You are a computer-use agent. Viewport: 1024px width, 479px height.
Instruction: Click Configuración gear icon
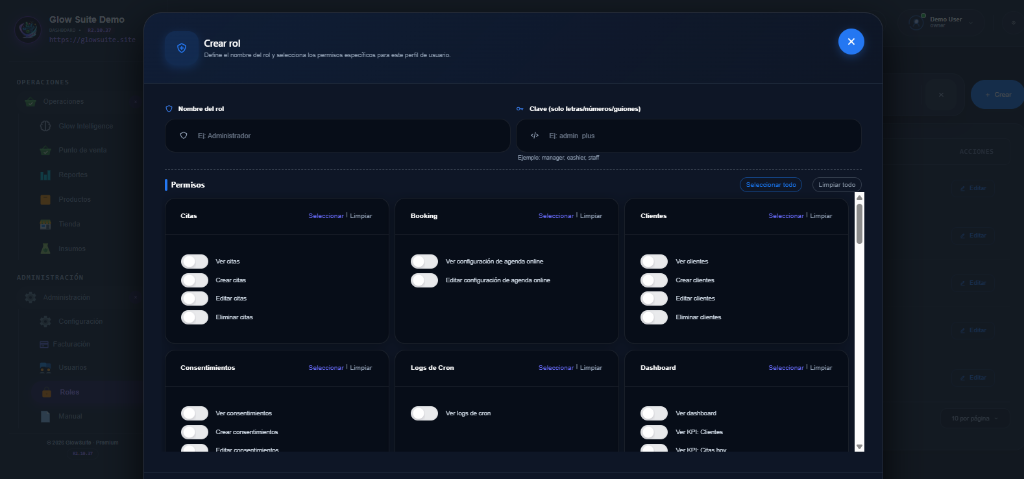(x=45, y=322)
